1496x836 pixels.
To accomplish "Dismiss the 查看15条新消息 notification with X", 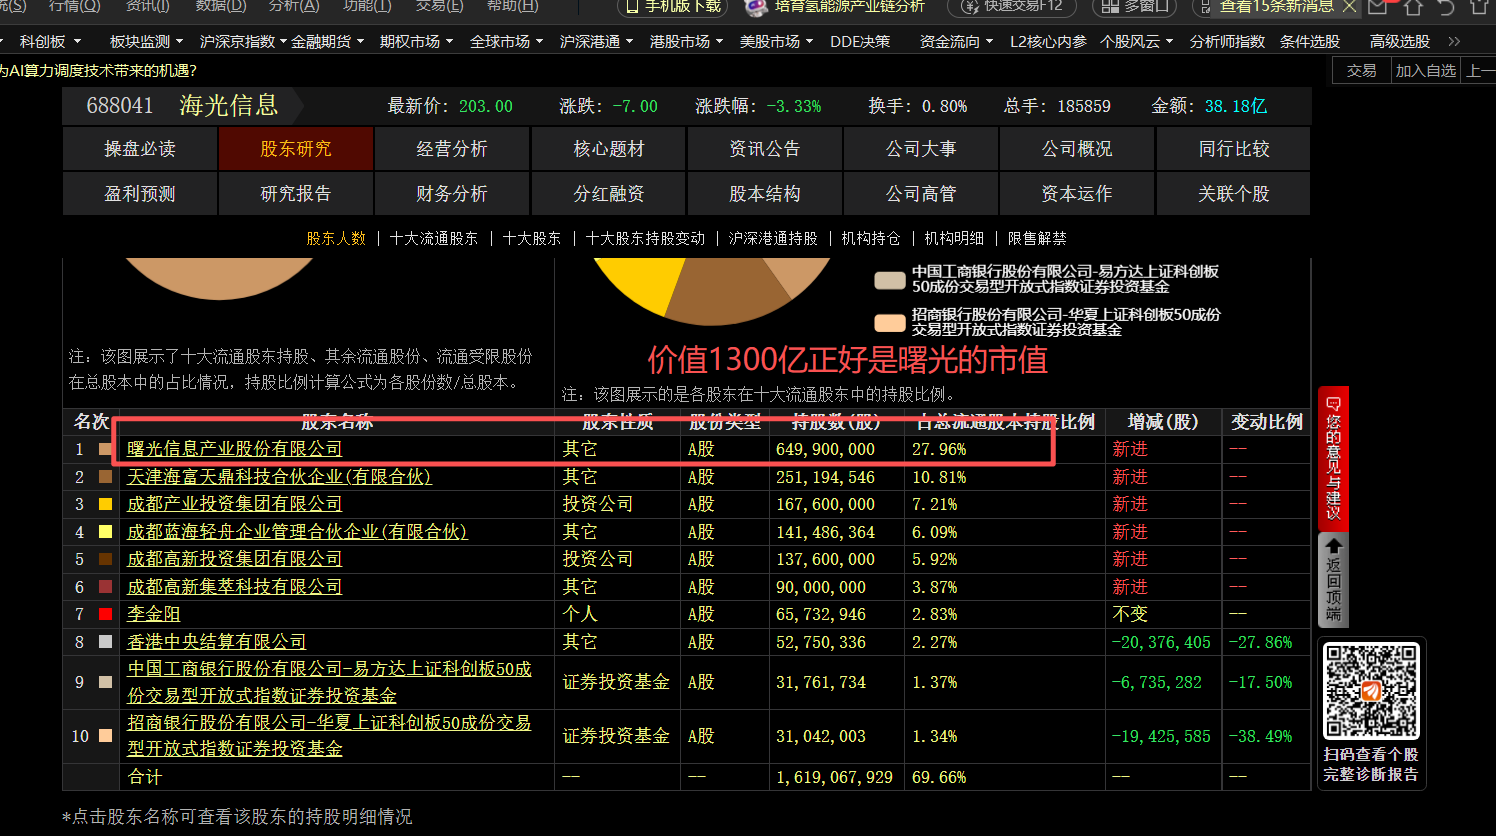I will pyautogui.click(x=1349, y=7).
